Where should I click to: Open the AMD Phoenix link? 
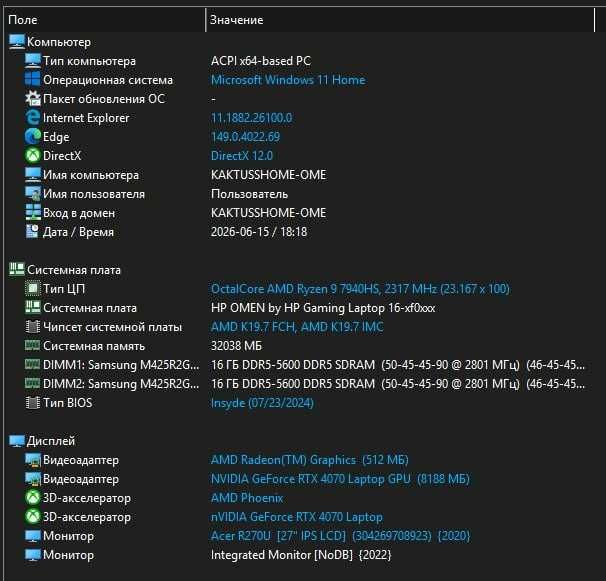coord(247,498)
